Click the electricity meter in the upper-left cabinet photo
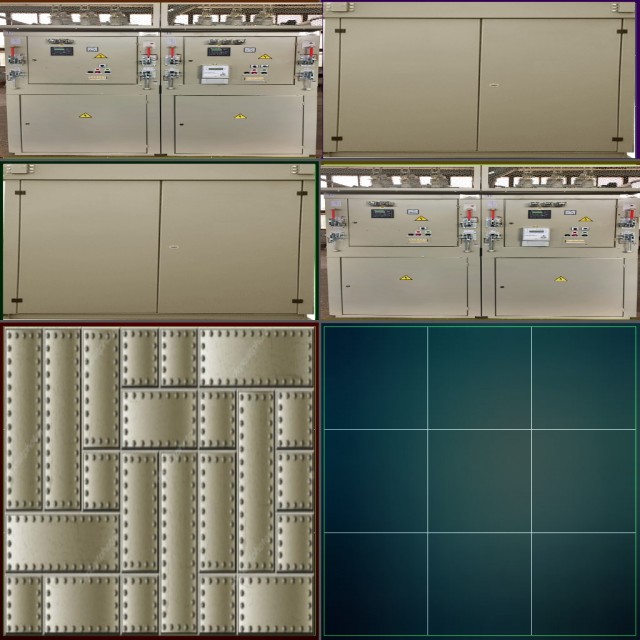This screenshot has width=640, height=640. pos(215,74)
